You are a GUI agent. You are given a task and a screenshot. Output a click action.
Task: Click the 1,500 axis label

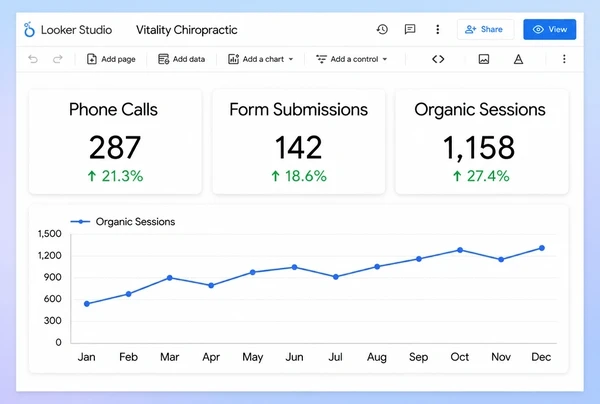(x=49, y=234)
